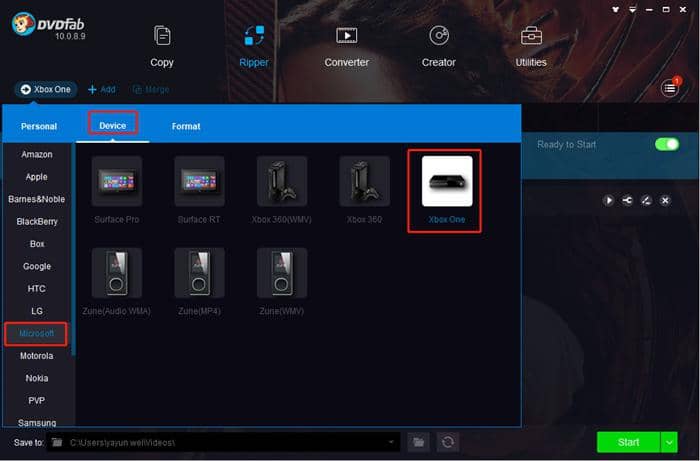Viewport: 700px width, 461px height.
Task: Click the DVDFab logo
Action: tap(48, 26)
